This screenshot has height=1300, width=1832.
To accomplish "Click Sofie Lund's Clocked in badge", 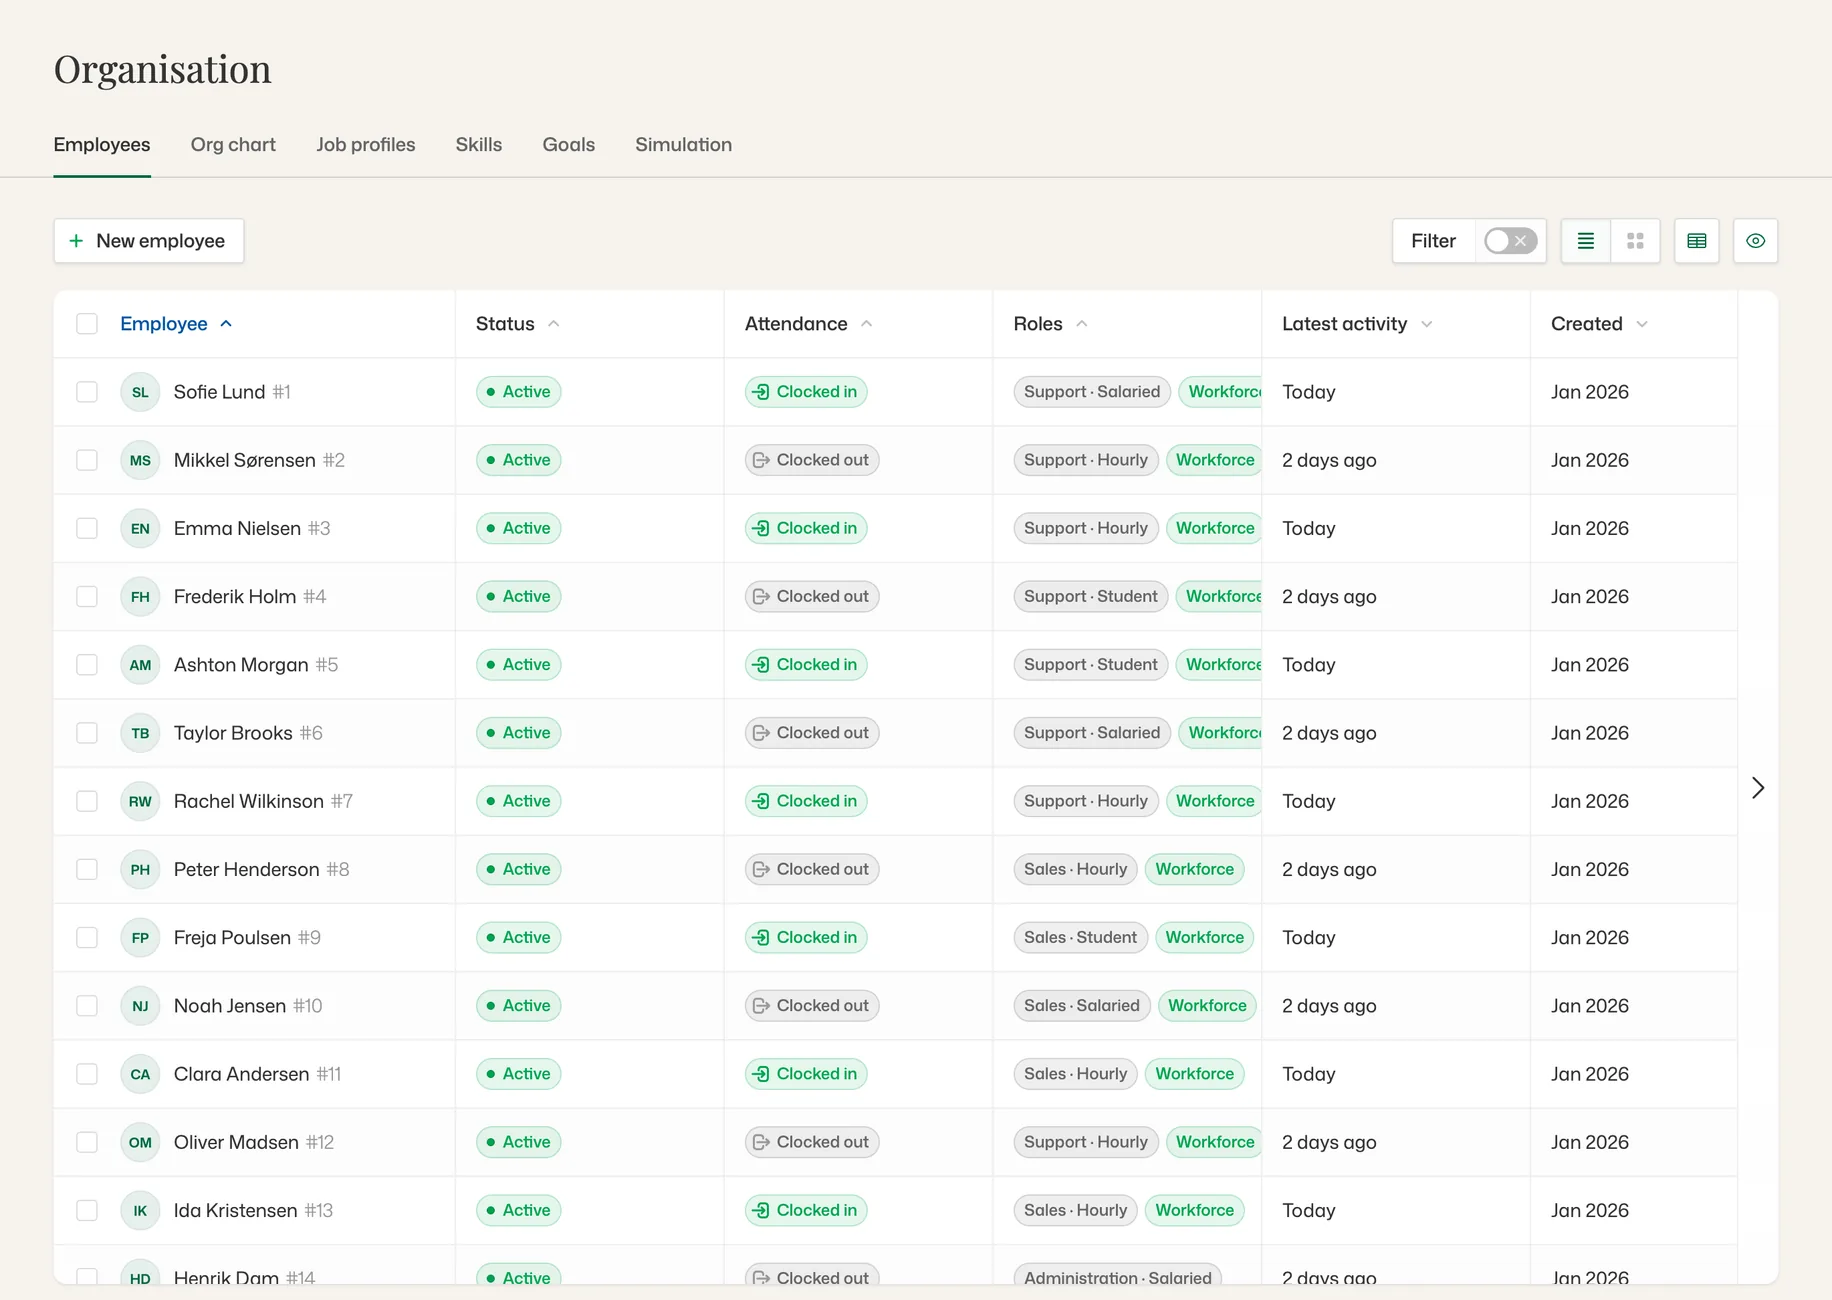I will 806,392.
